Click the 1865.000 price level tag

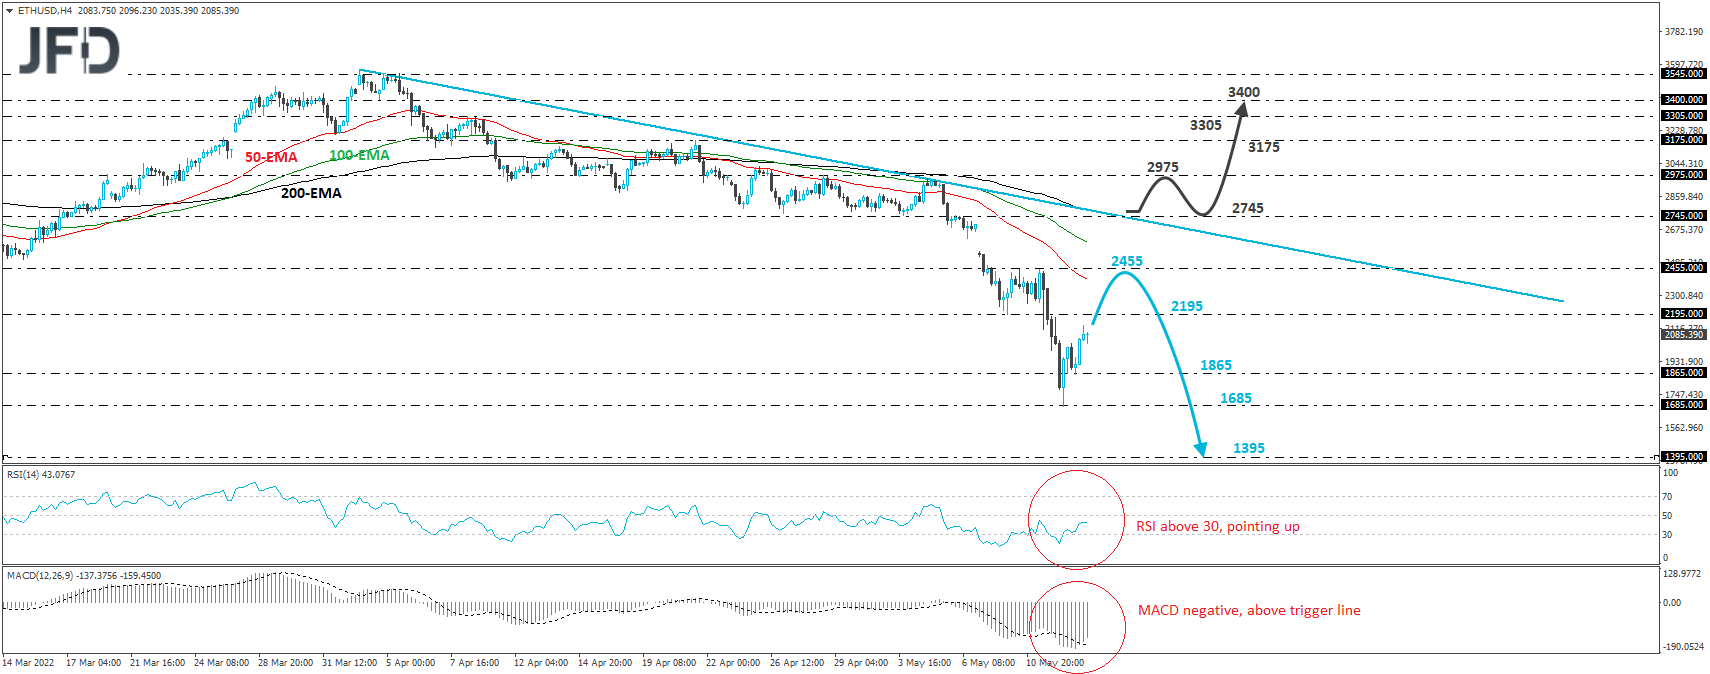[x=1684, y=373]
